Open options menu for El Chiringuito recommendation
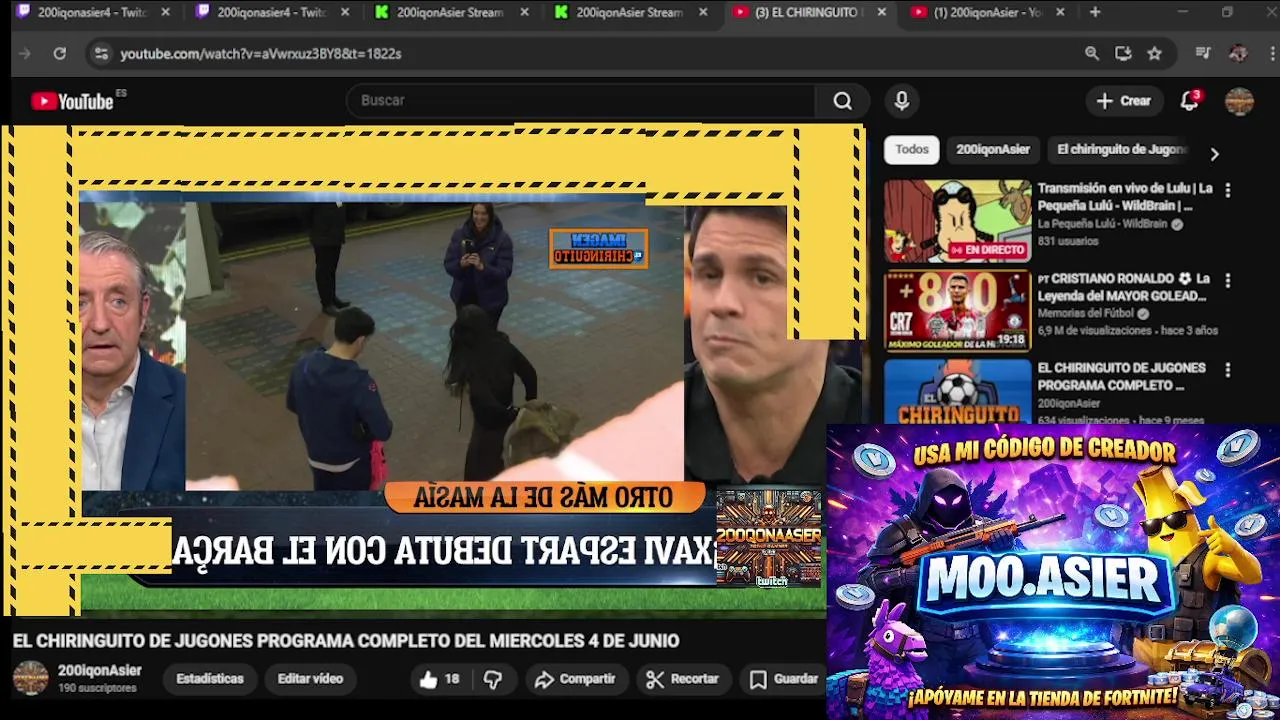The height and width of the screenshot is (720, 1280). pyautogui.click(x=1228, y=370)
